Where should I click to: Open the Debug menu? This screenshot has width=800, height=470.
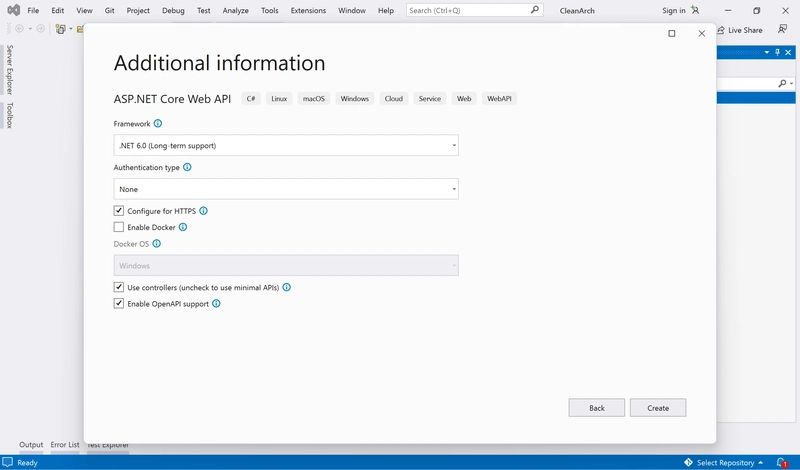tap(173, 10)
